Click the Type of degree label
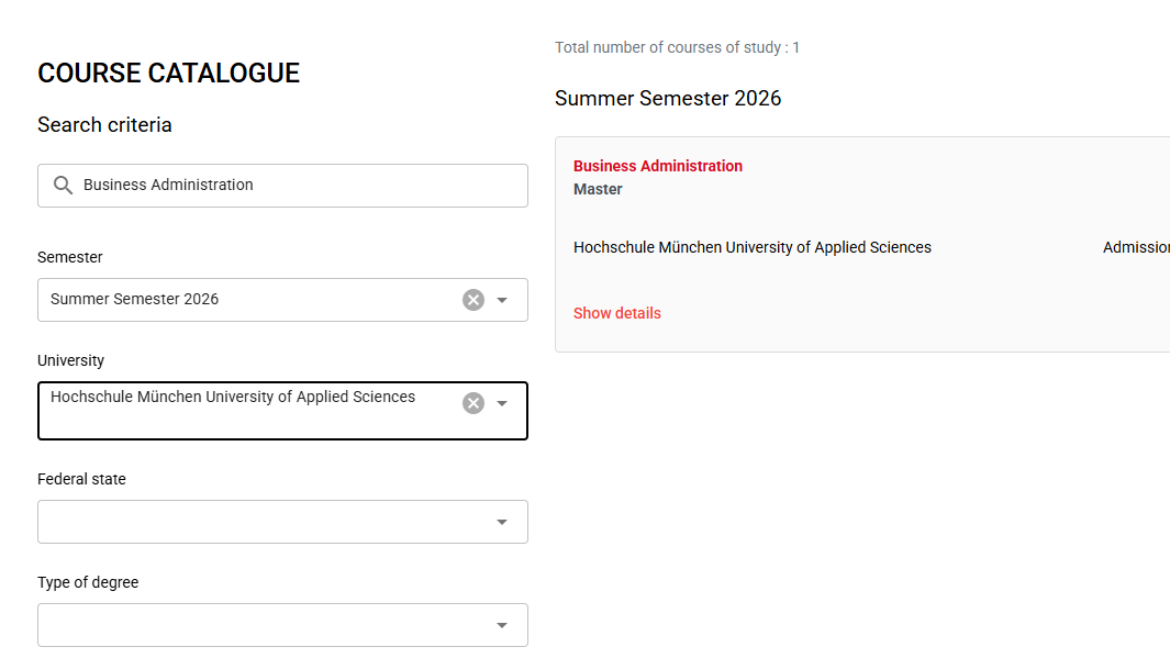 click(x=88, y=582)
